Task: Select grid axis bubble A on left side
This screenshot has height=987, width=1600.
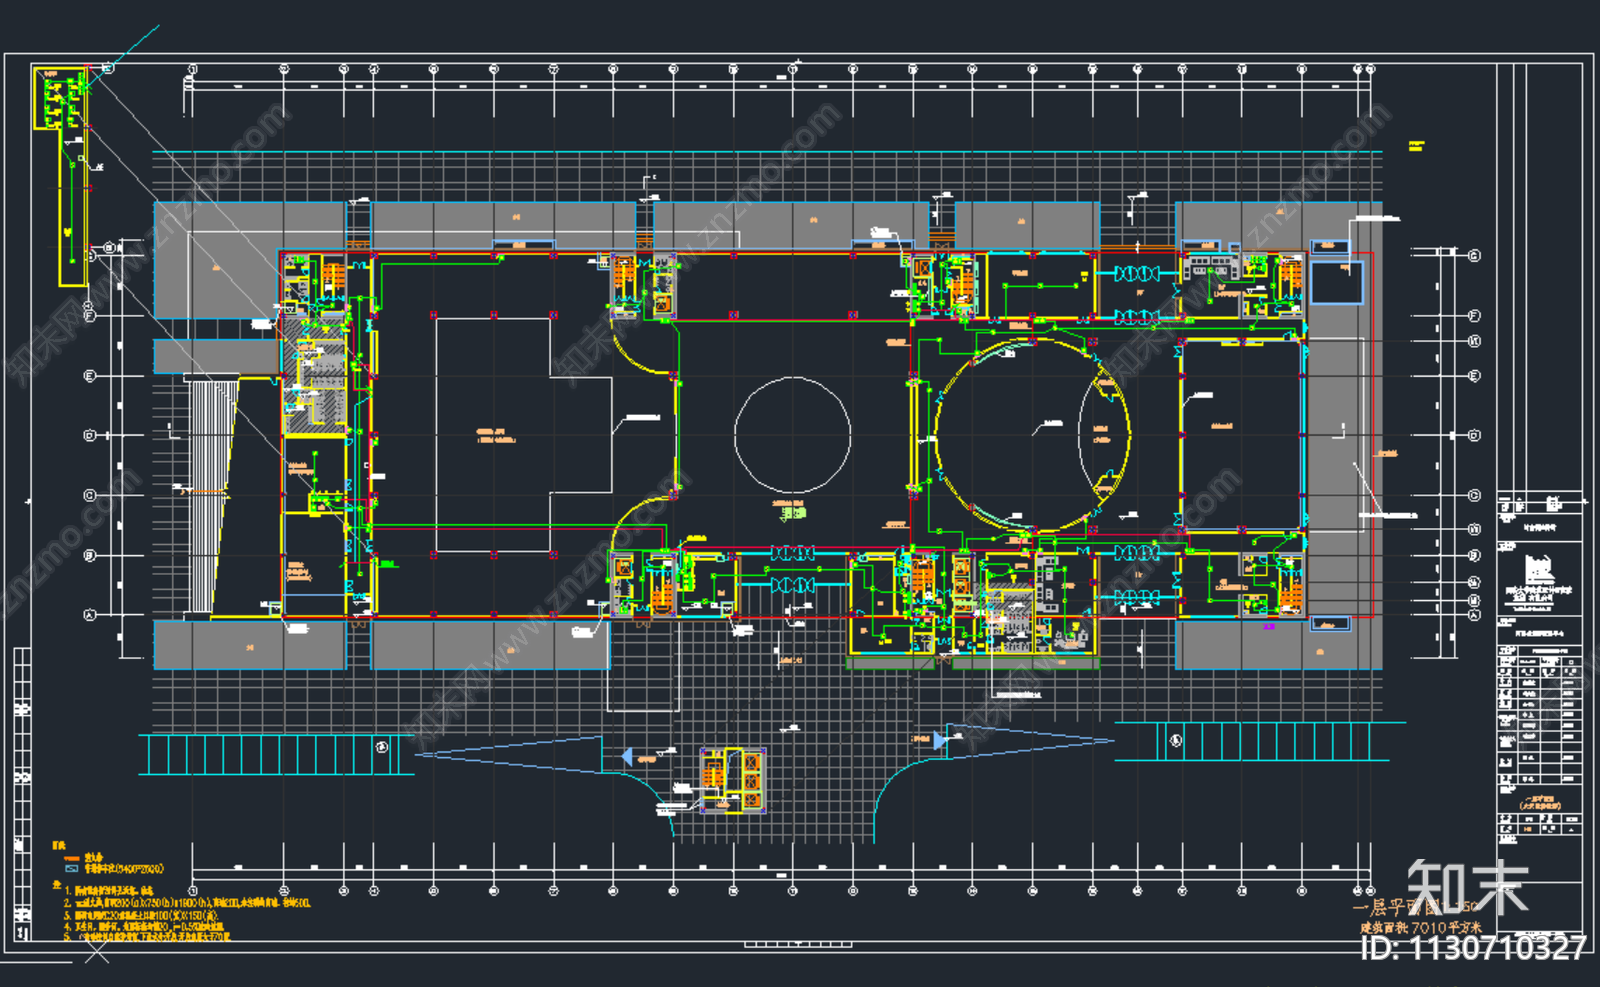Action: [89, 615]
